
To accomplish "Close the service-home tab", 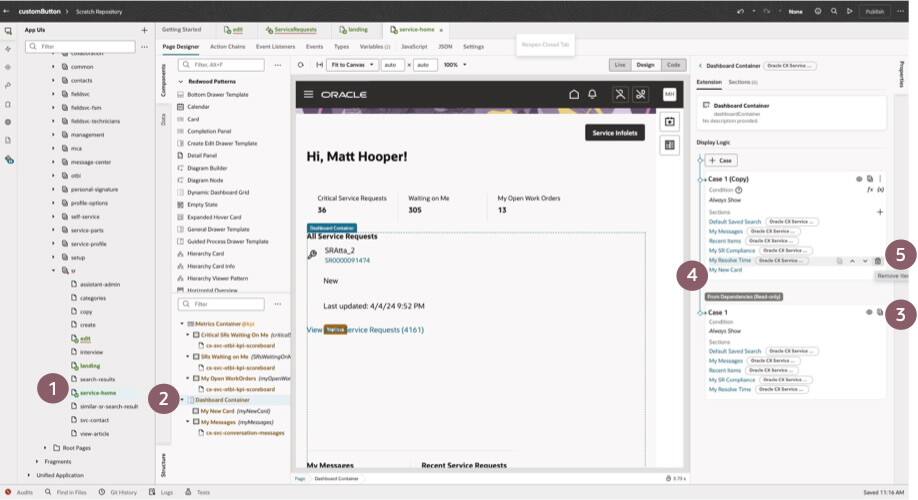I will pyautogui.click(x=441, y=30).
